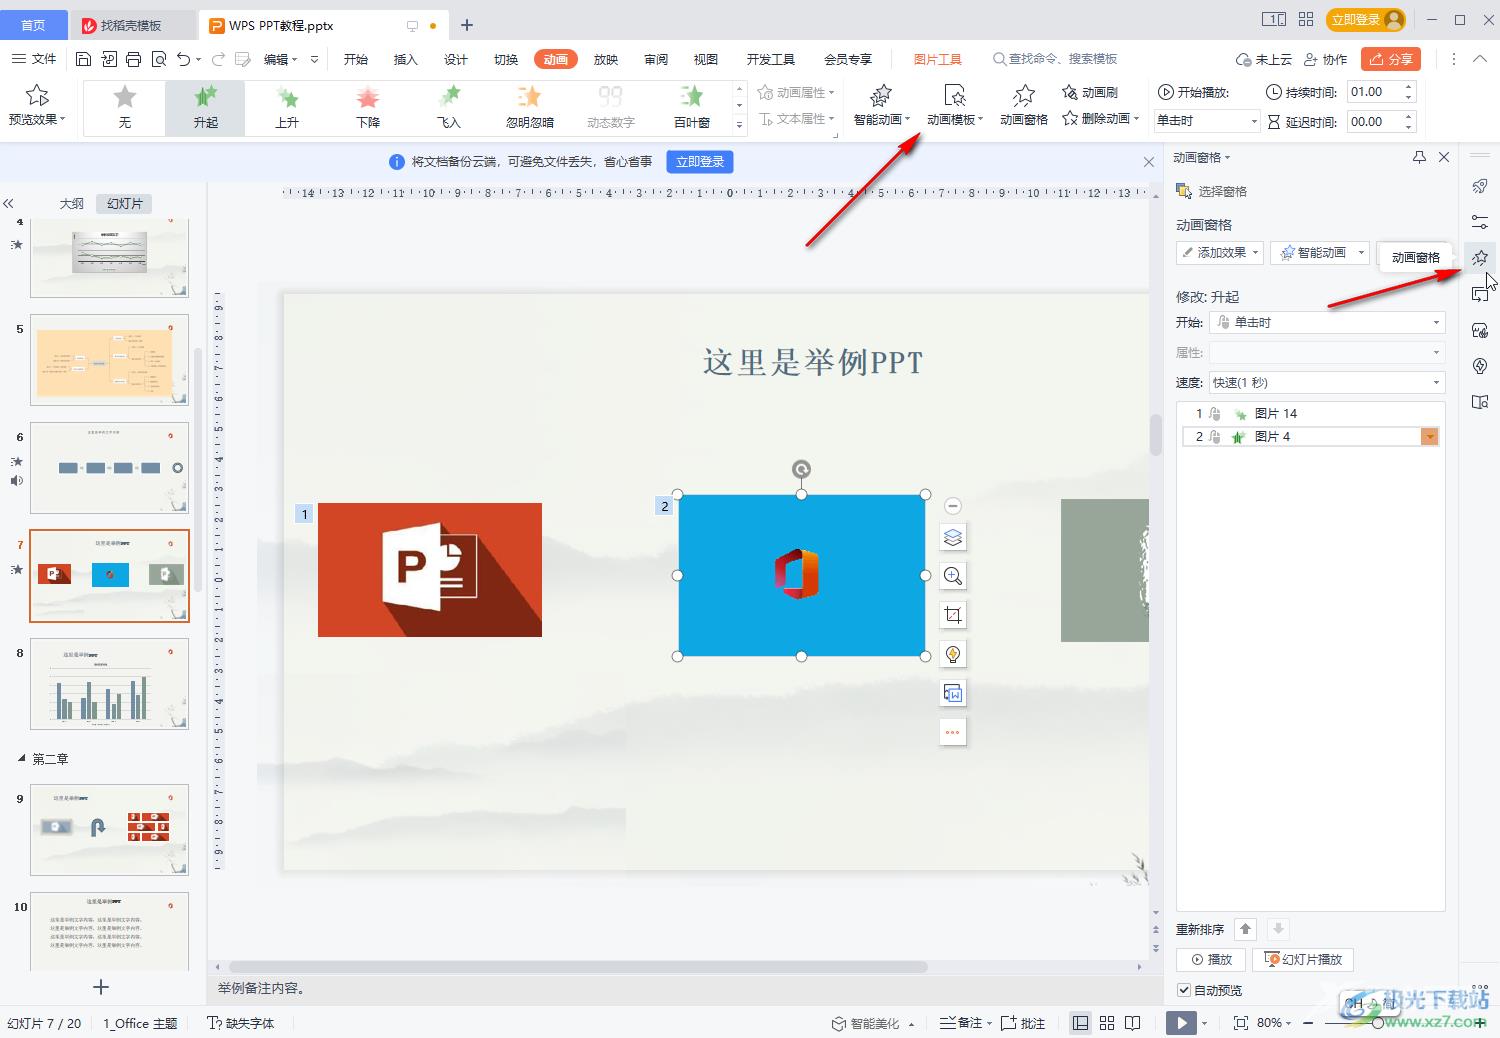This screenshot has height=1038, width=1500.
Task: Click the print icon in the quick toolbar
Action: (x=134, y=59)
